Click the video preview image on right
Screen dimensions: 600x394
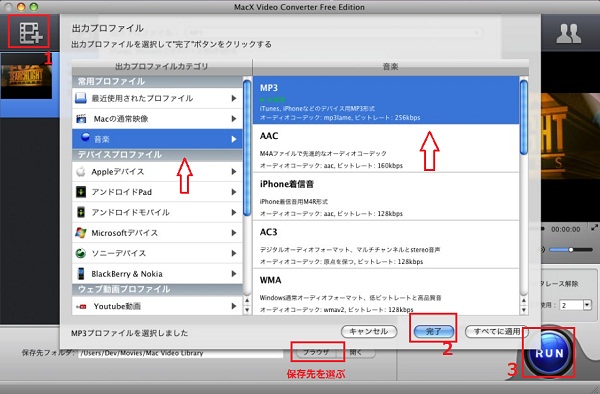click(x=570, y=136)
